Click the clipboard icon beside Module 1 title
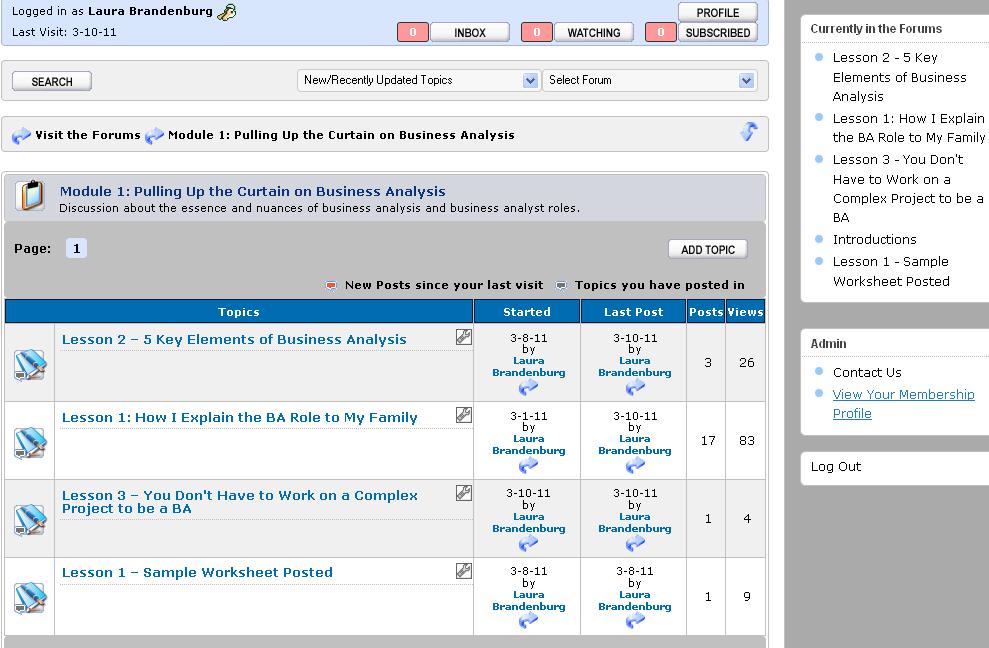Image resolution: width=989 pixels, height=648 pixels. (x=31, y=195)
